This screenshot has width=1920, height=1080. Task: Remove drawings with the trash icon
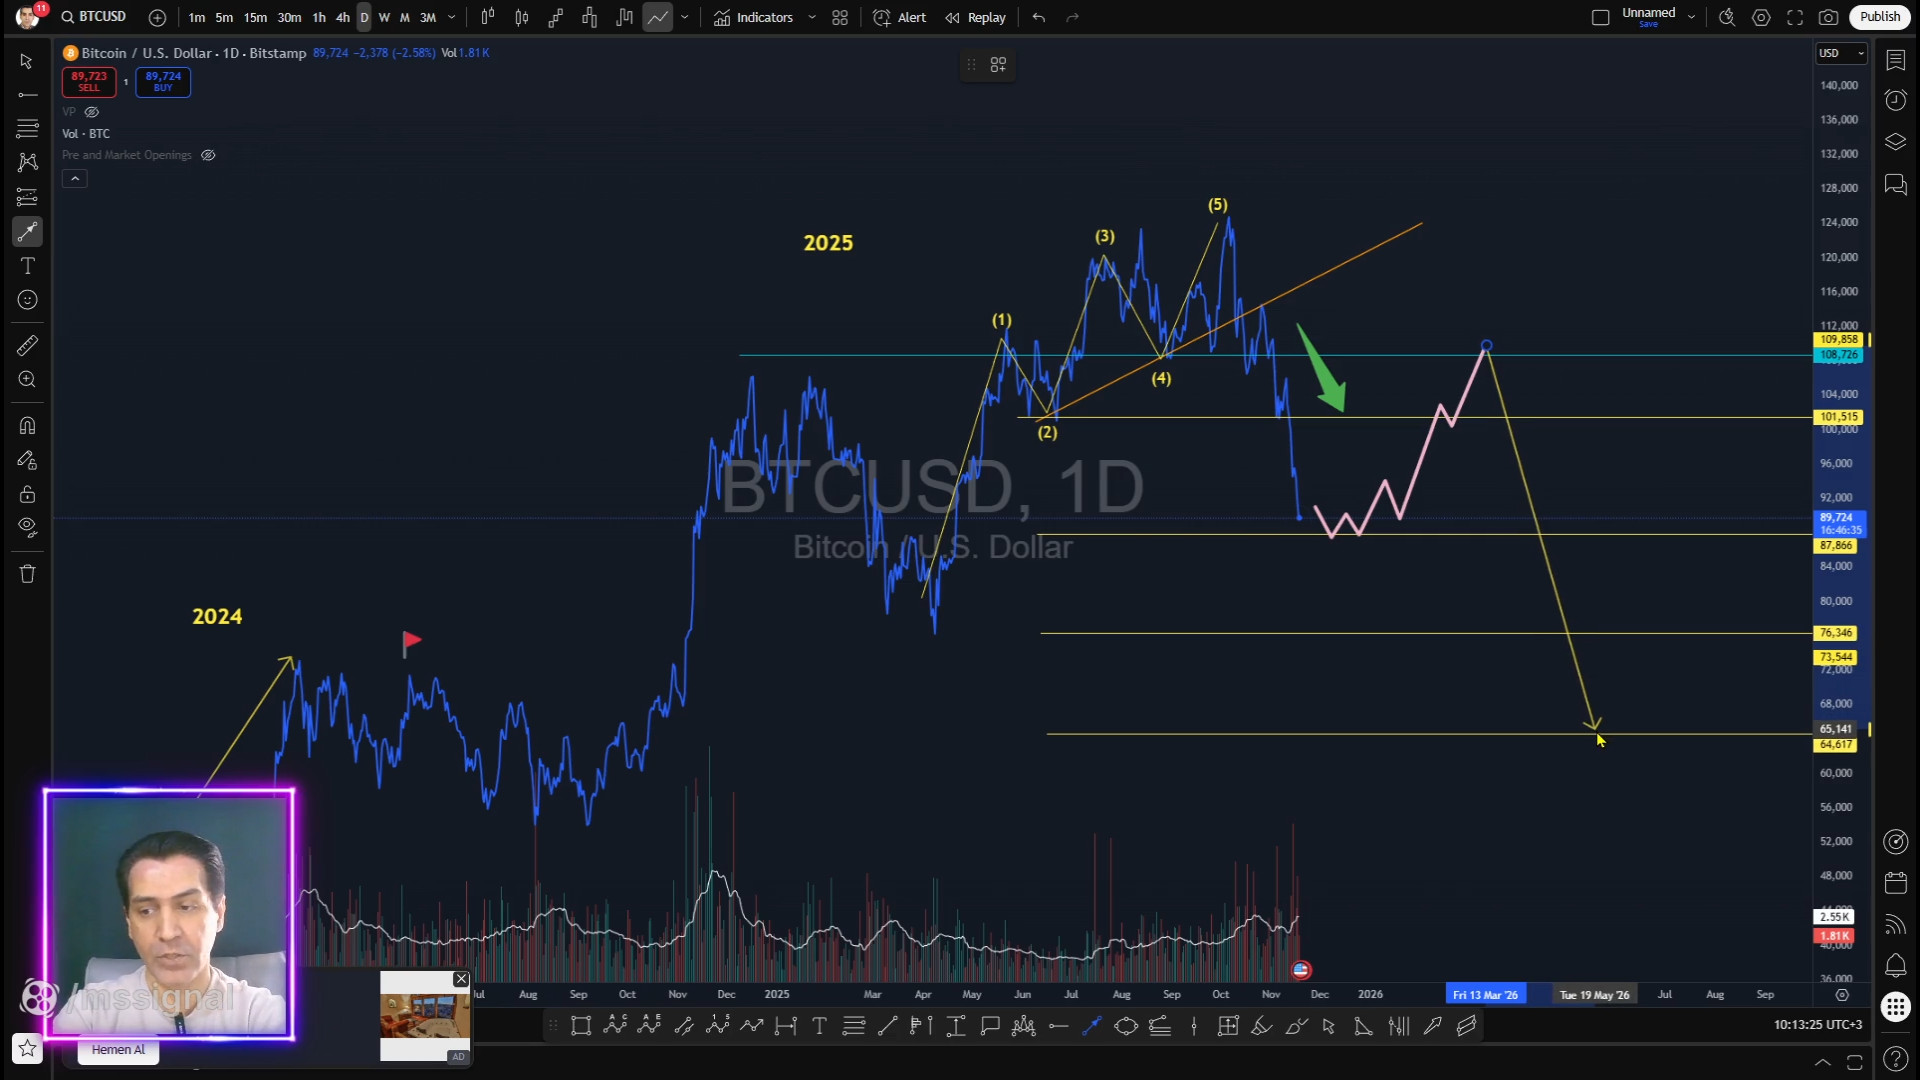27,574
